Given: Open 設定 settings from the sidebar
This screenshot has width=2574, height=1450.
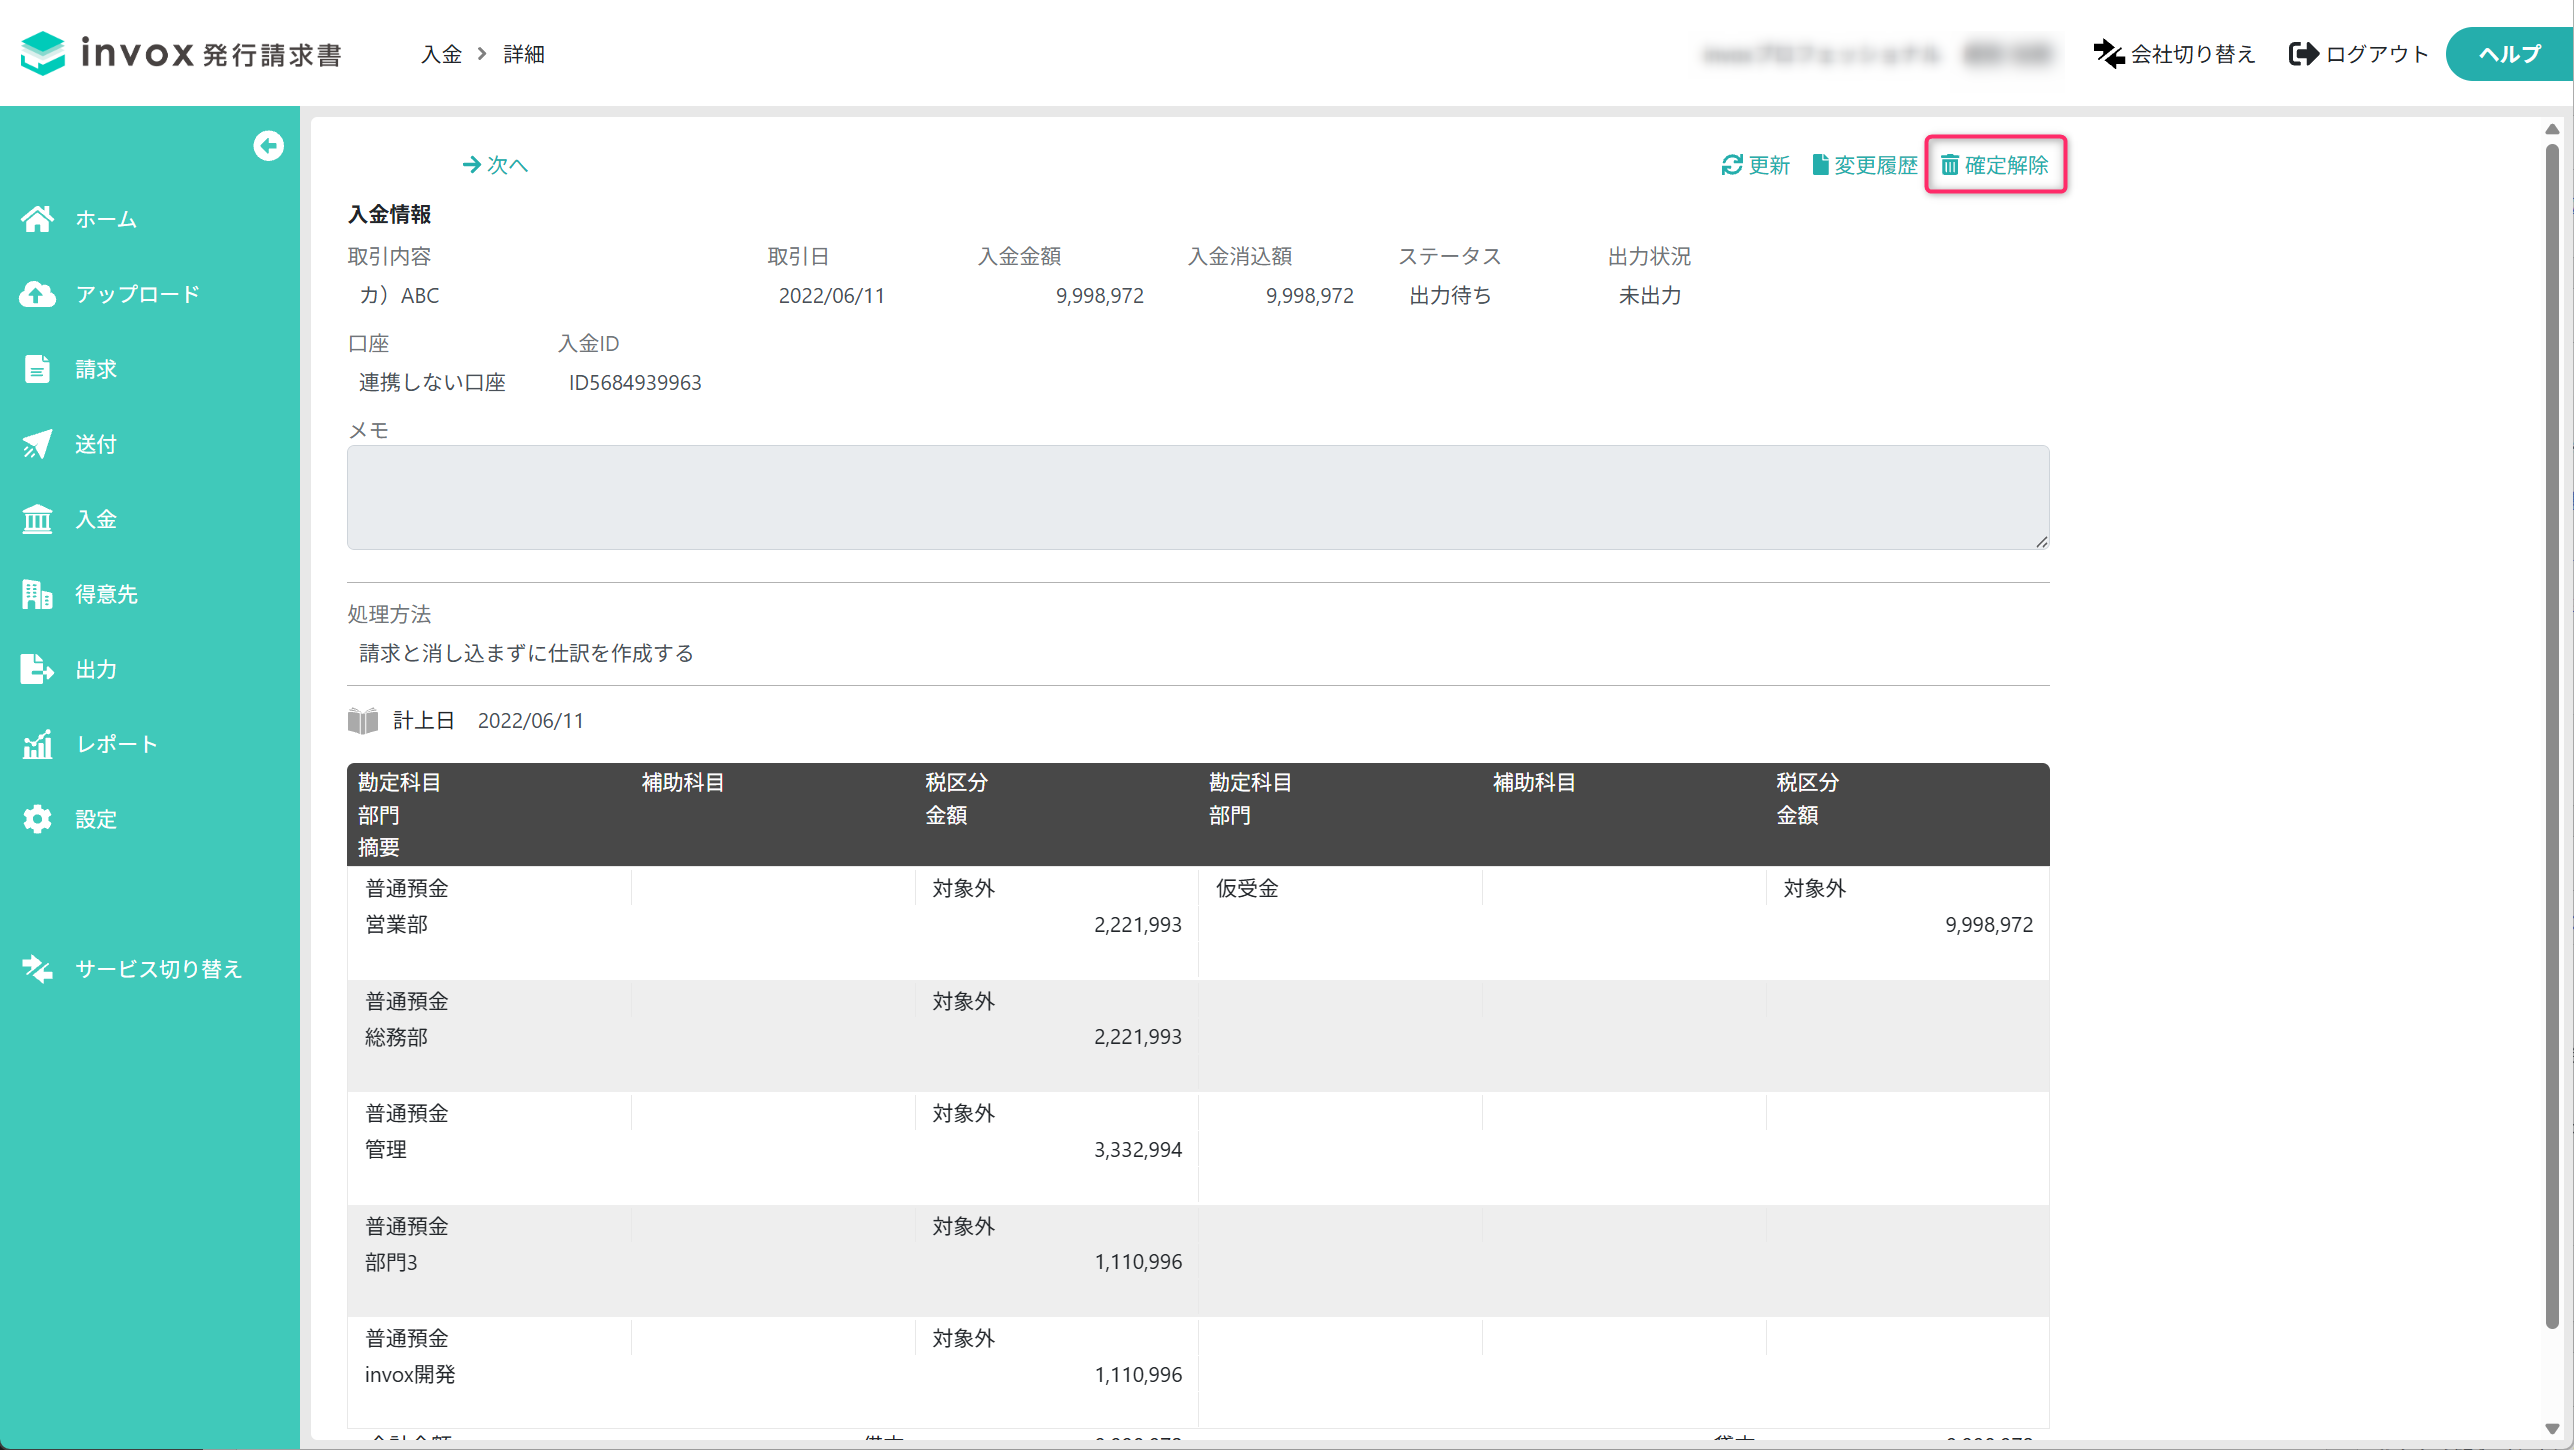Looking at the screenshot, I should (x=69, y=819).
